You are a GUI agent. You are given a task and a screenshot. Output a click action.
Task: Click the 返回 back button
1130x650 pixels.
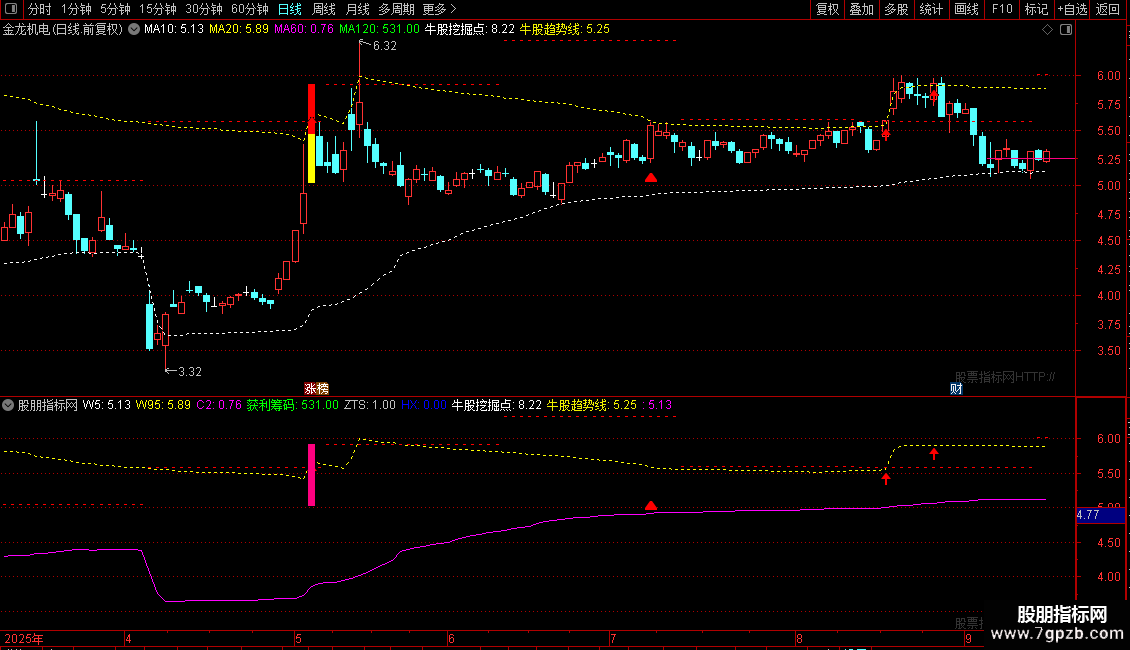pyautogui.click(x=1108, y=9)
